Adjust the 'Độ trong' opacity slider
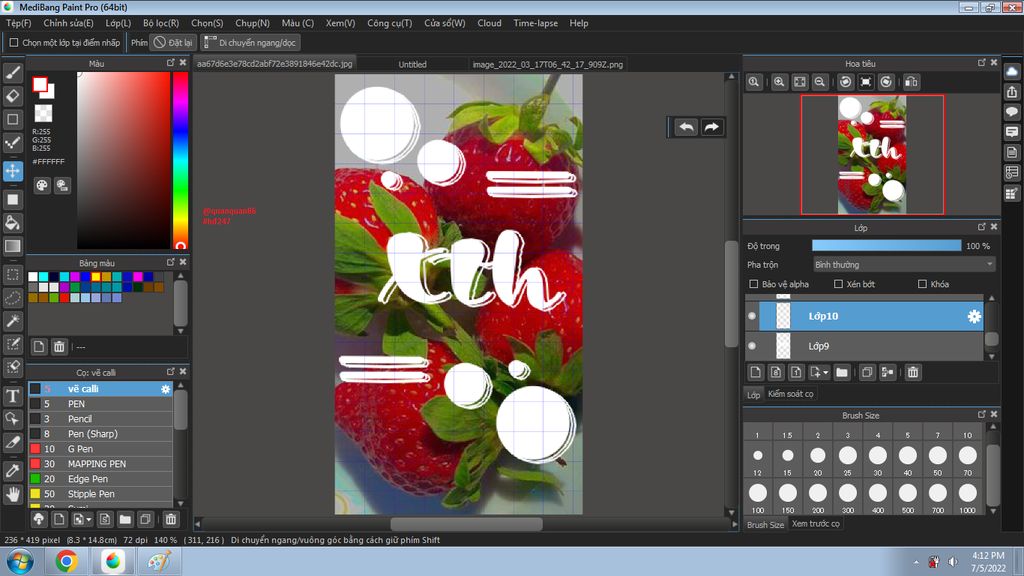The height and width of the screenshot is (576, 1024). tap(886, 246)
